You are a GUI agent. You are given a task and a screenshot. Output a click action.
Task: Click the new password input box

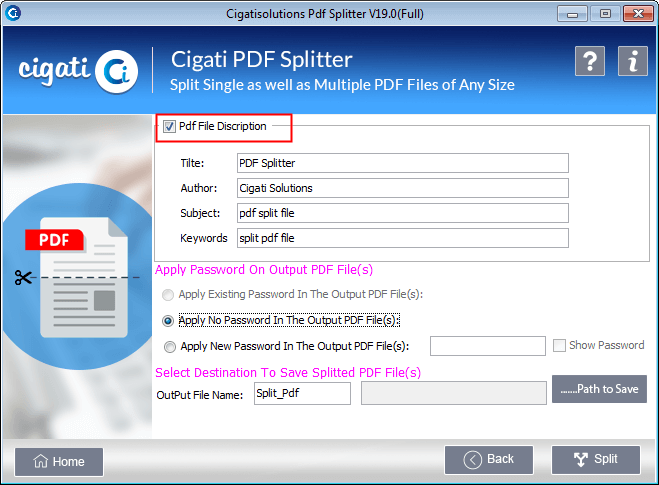pyautogui.click(x=488, y=346)
